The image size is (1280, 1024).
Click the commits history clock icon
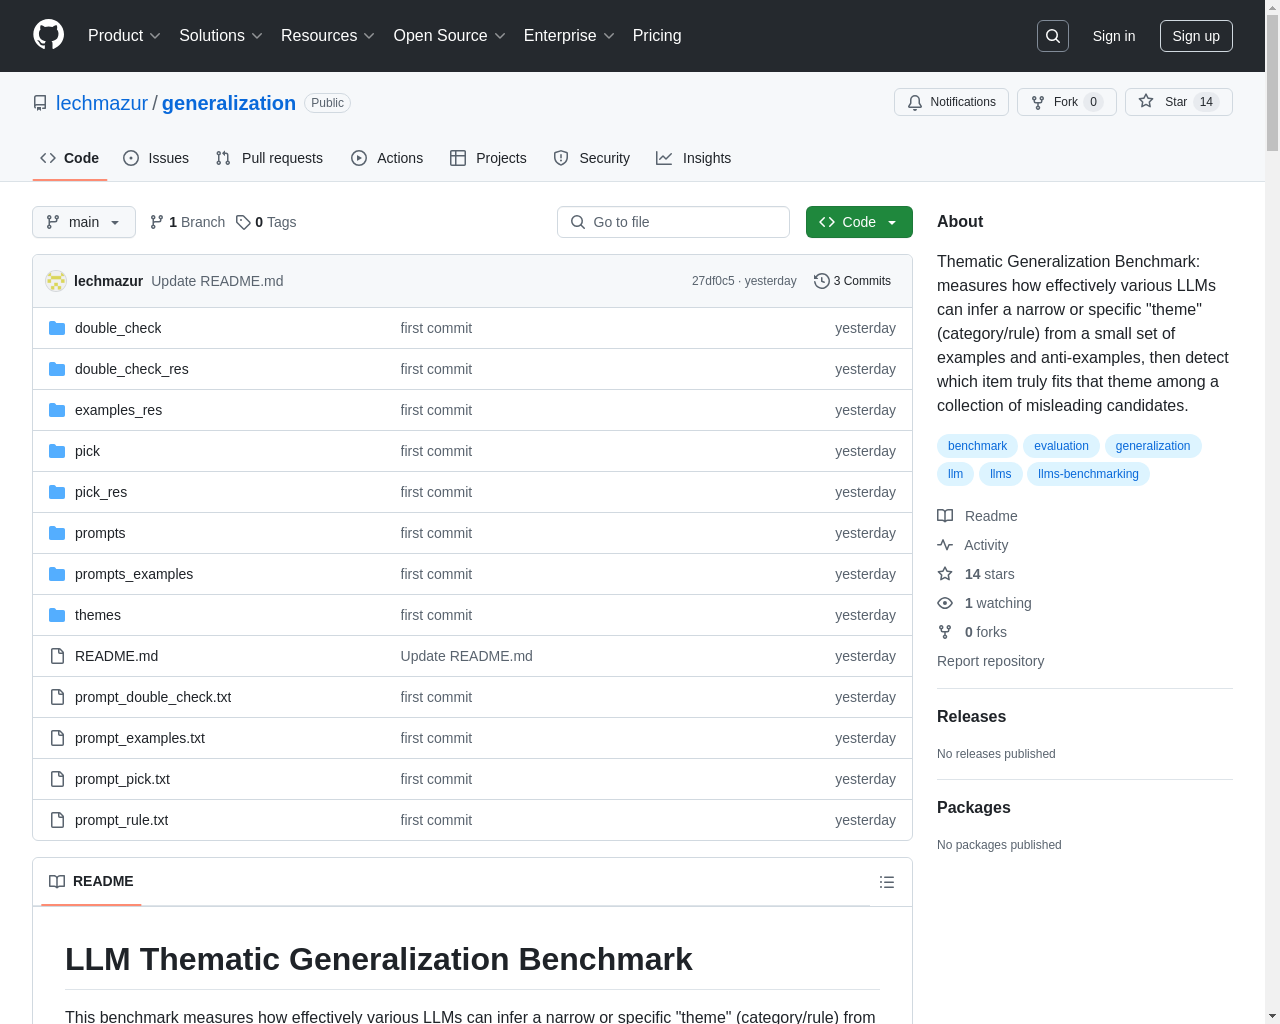coord(822,281)
